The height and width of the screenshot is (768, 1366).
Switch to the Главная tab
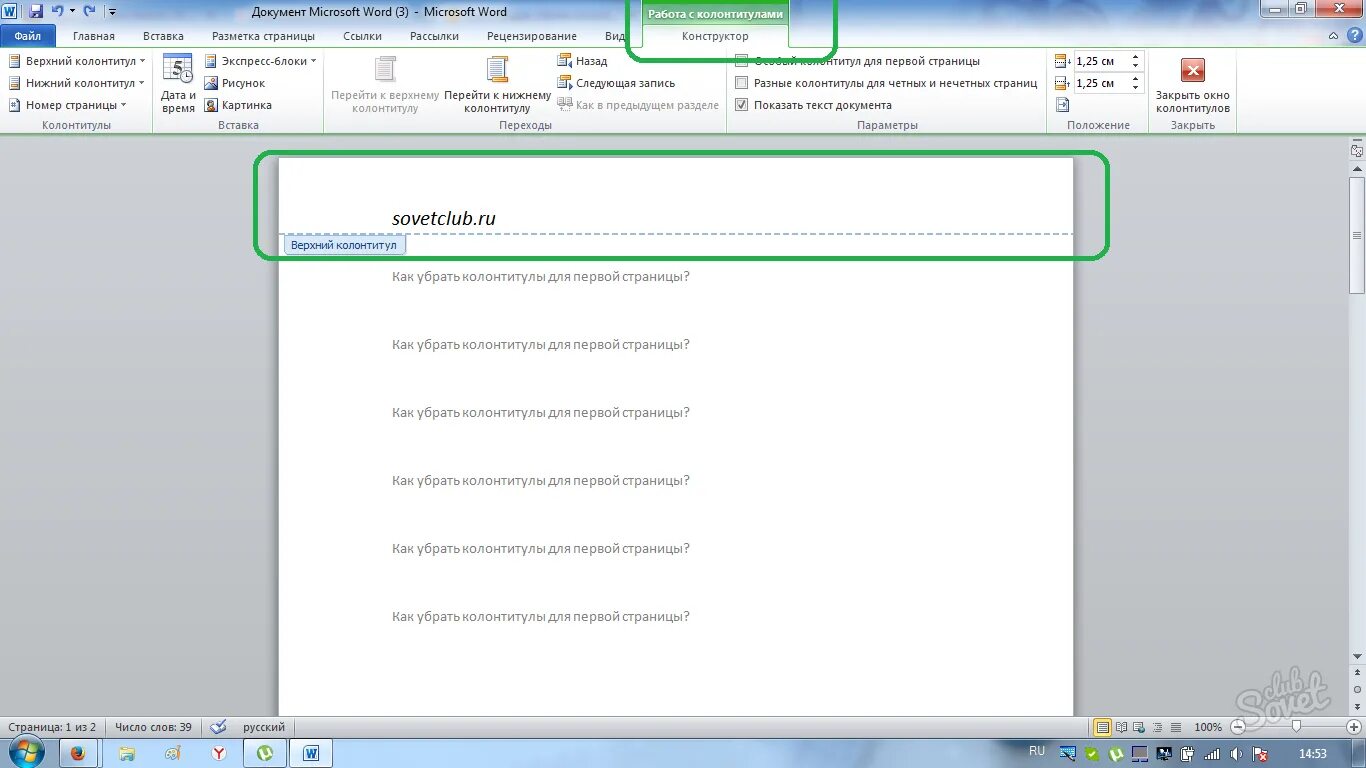(x=94, y=36)
